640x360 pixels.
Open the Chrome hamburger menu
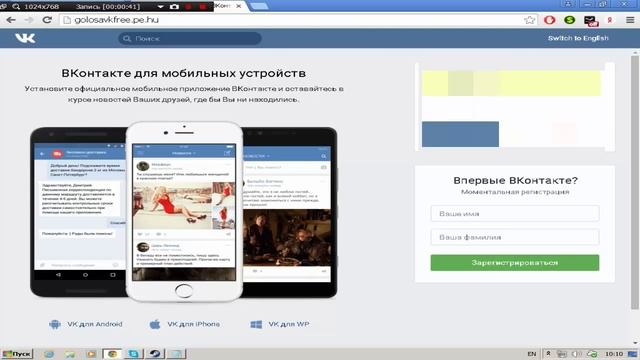pos(630,20)
